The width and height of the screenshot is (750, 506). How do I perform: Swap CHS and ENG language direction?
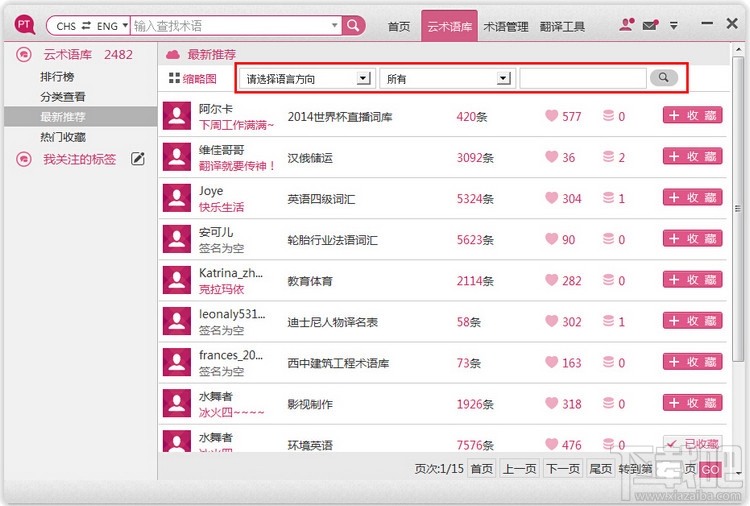86,25
